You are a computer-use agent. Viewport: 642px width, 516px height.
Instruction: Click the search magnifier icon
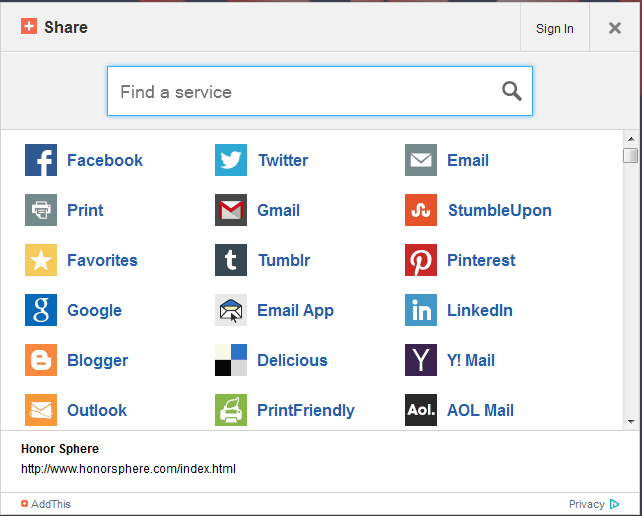[512, 91]
